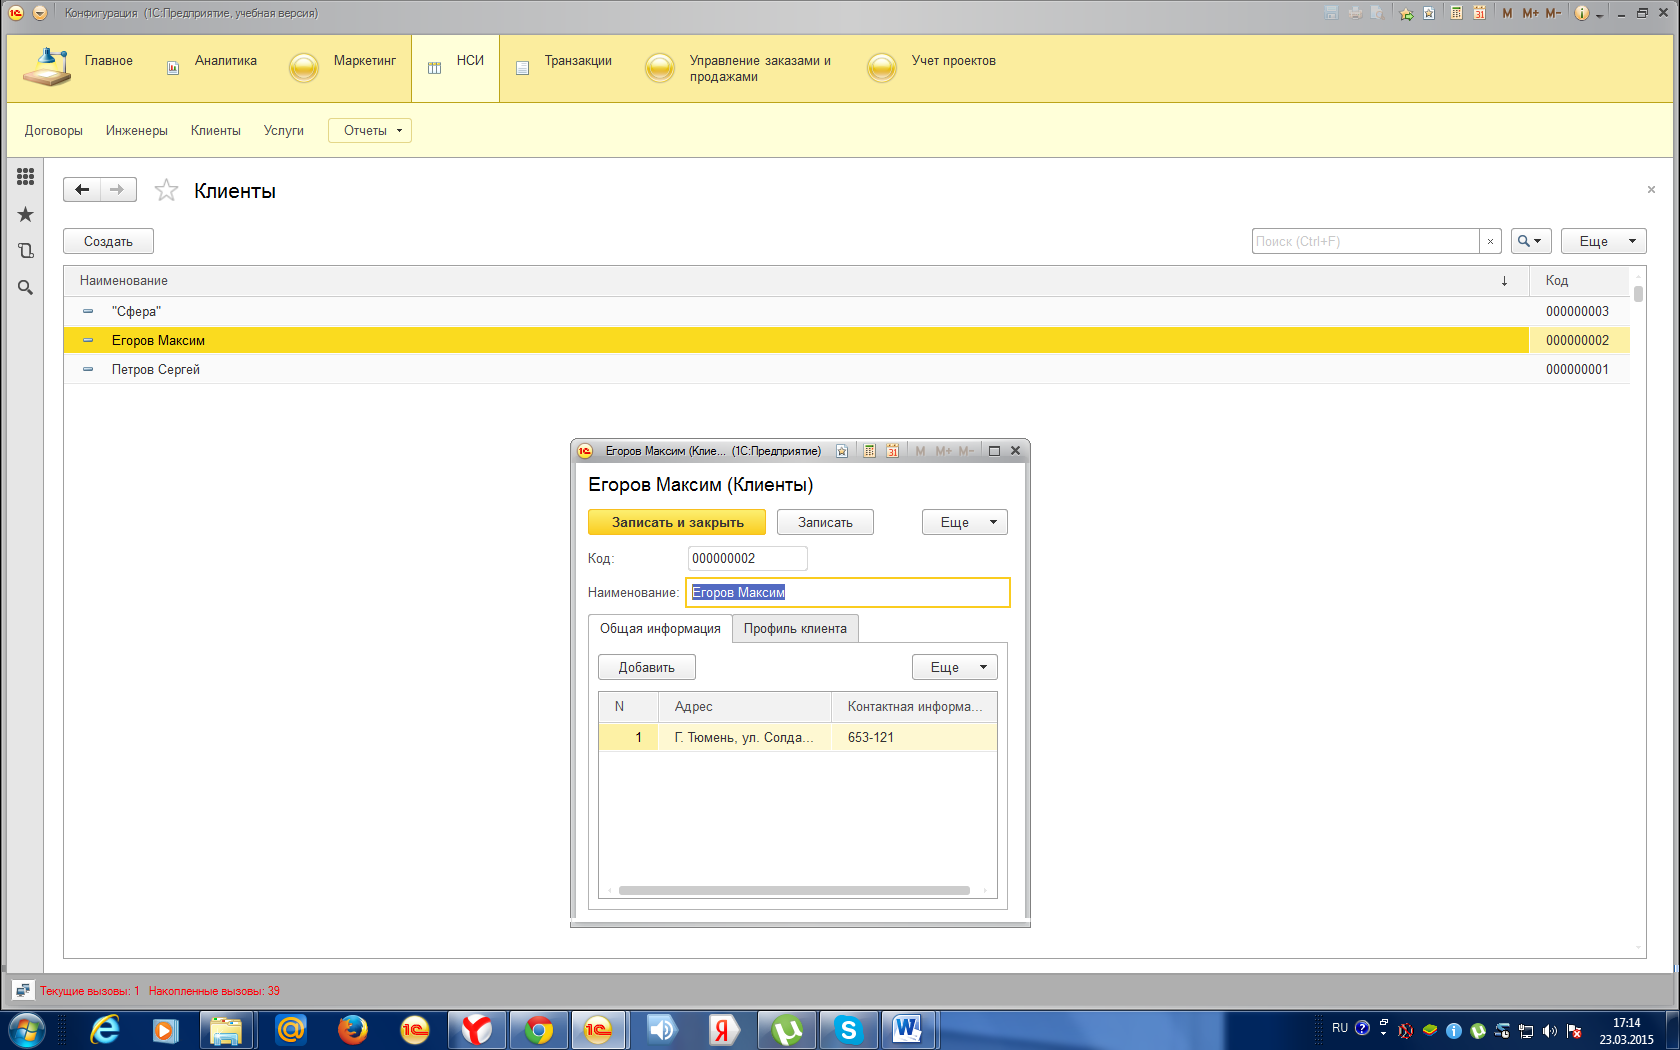The height and width of the screenshot is (1050, 1680).
Task: Clear the search field with x
Action: [1490, 241]
